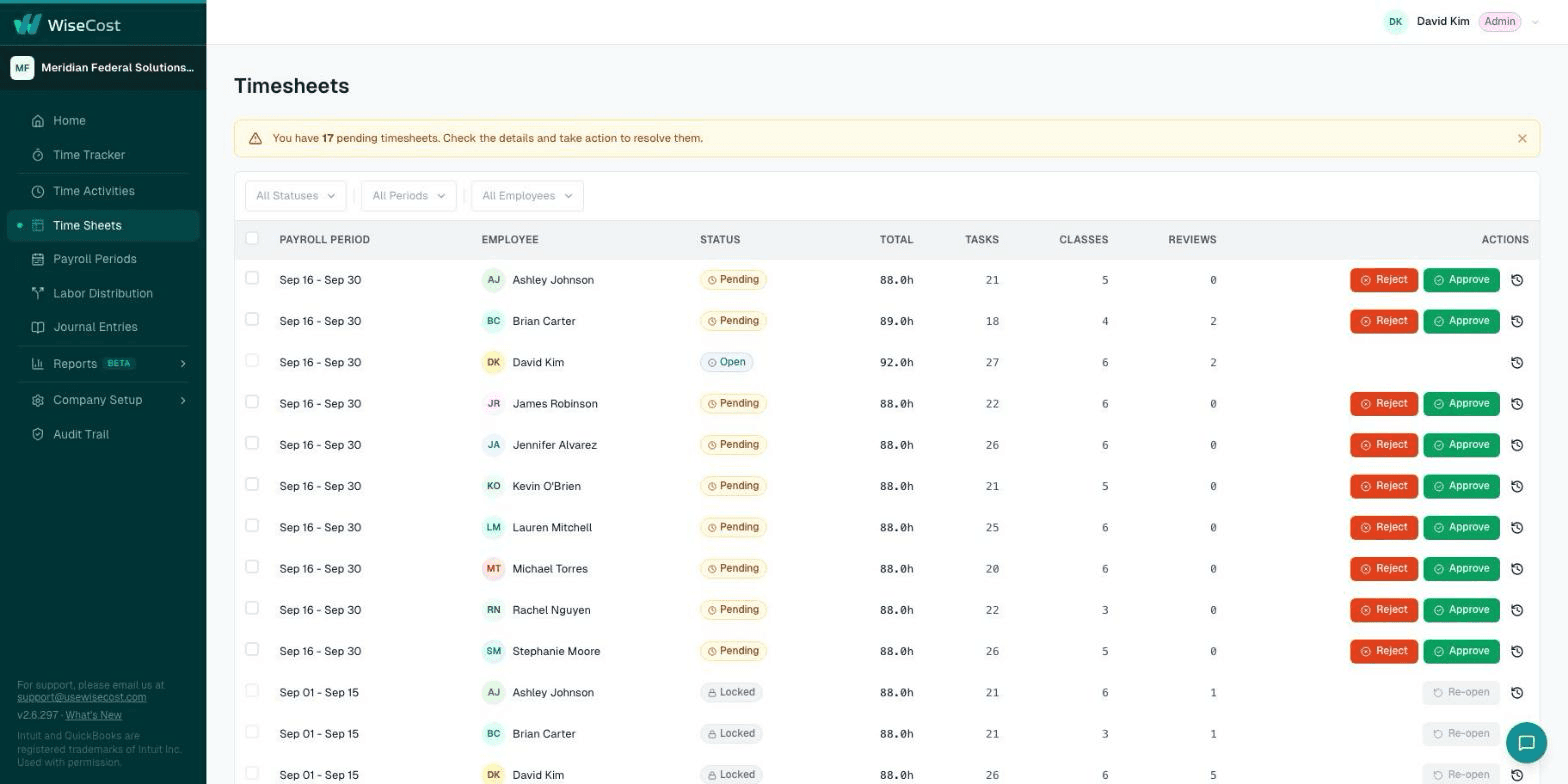Open the What's New link

click(x=93, y=715)
